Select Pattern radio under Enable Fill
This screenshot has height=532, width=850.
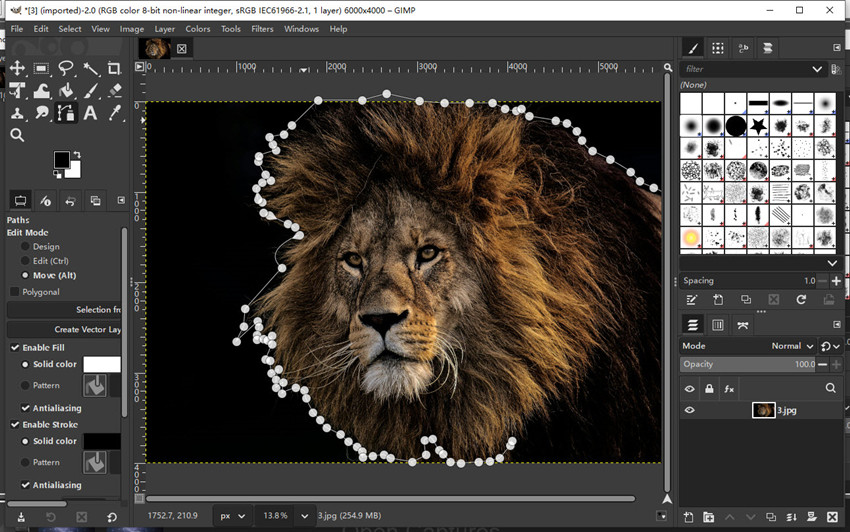25,386
